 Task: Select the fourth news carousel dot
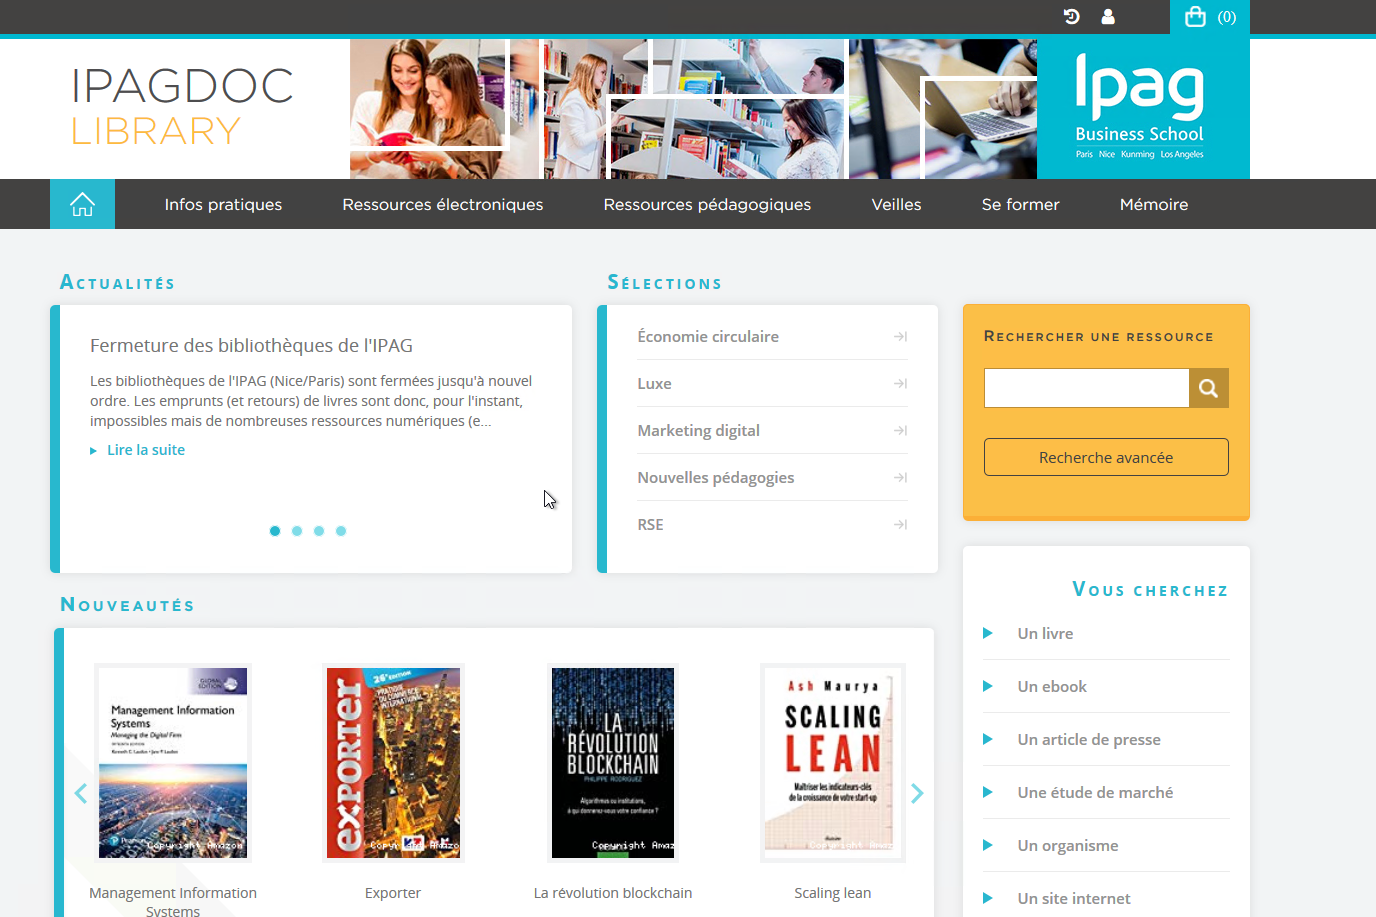tap(341, 531)
